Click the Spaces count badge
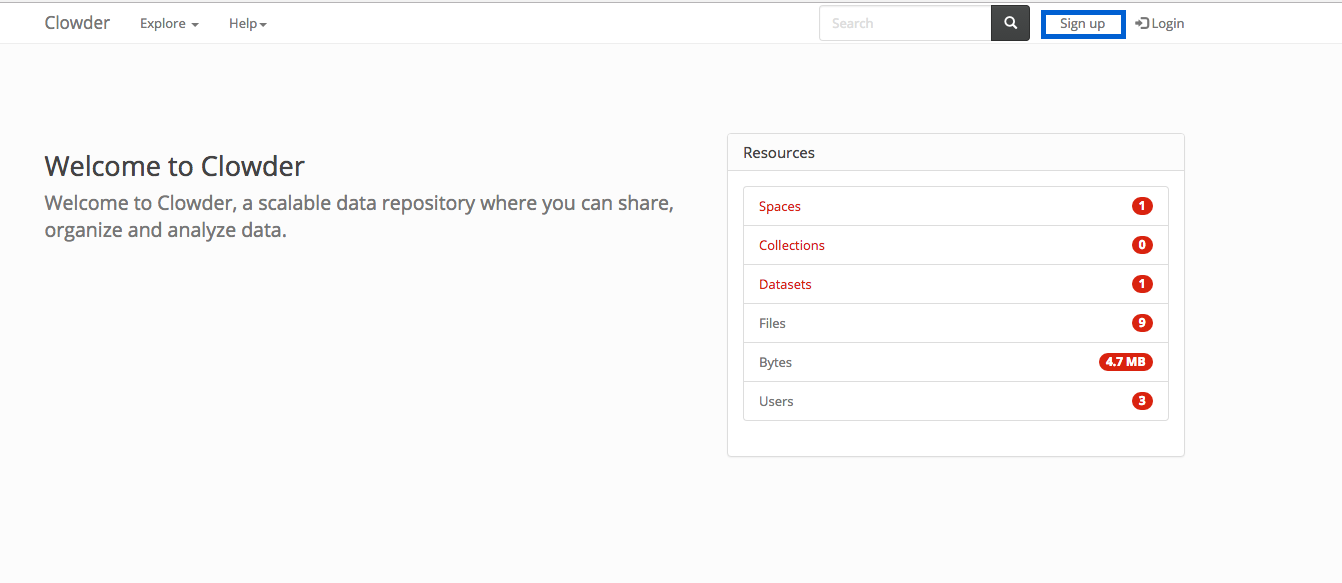 tap(1142, 206)
